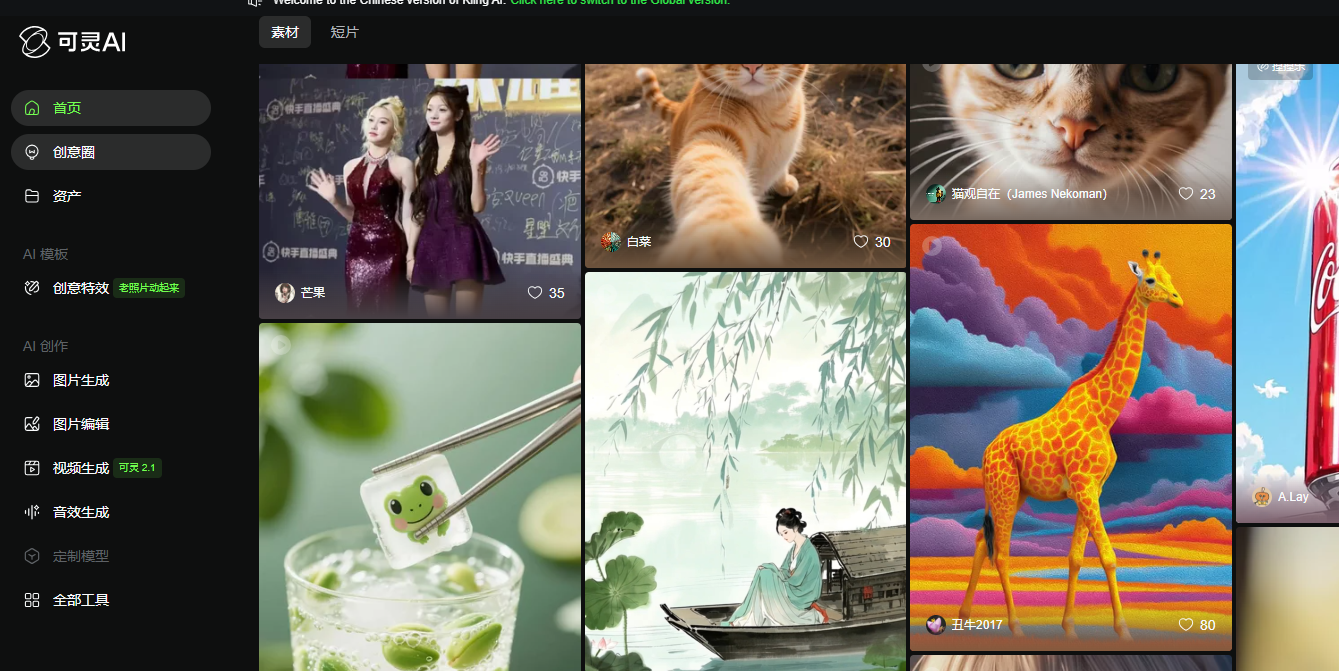Open 芒果 user avatar
Viewport: 1339px width, 671px height.
pos(285,293)
